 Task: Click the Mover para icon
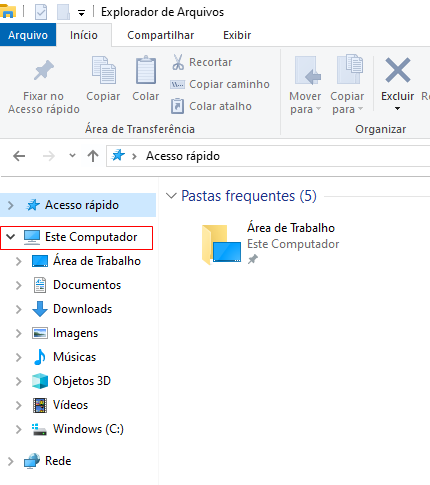(x=307, y=70)
